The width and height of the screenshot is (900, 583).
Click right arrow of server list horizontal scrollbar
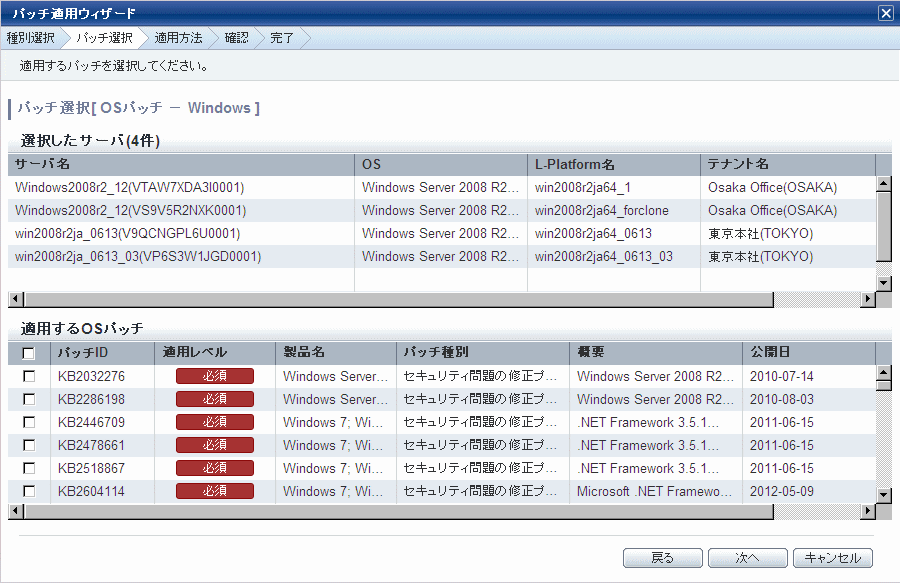(868, 299)
